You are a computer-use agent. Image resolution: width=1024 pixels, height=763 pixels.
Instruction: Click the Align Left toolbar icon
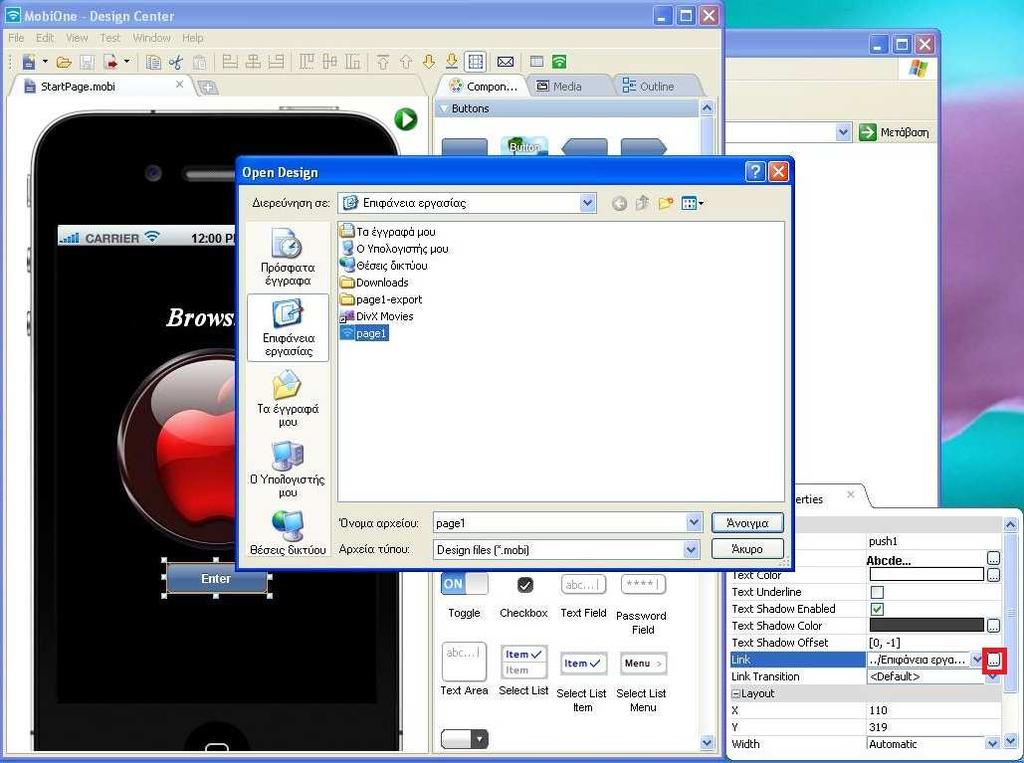(x=230, y=62)
